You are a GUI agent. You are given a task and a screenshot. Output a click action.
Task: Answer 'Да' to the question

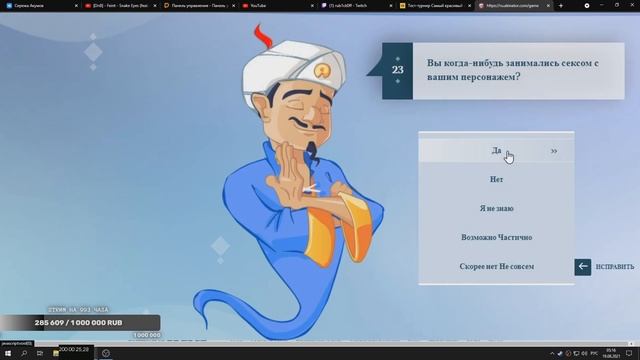[496, 151]
